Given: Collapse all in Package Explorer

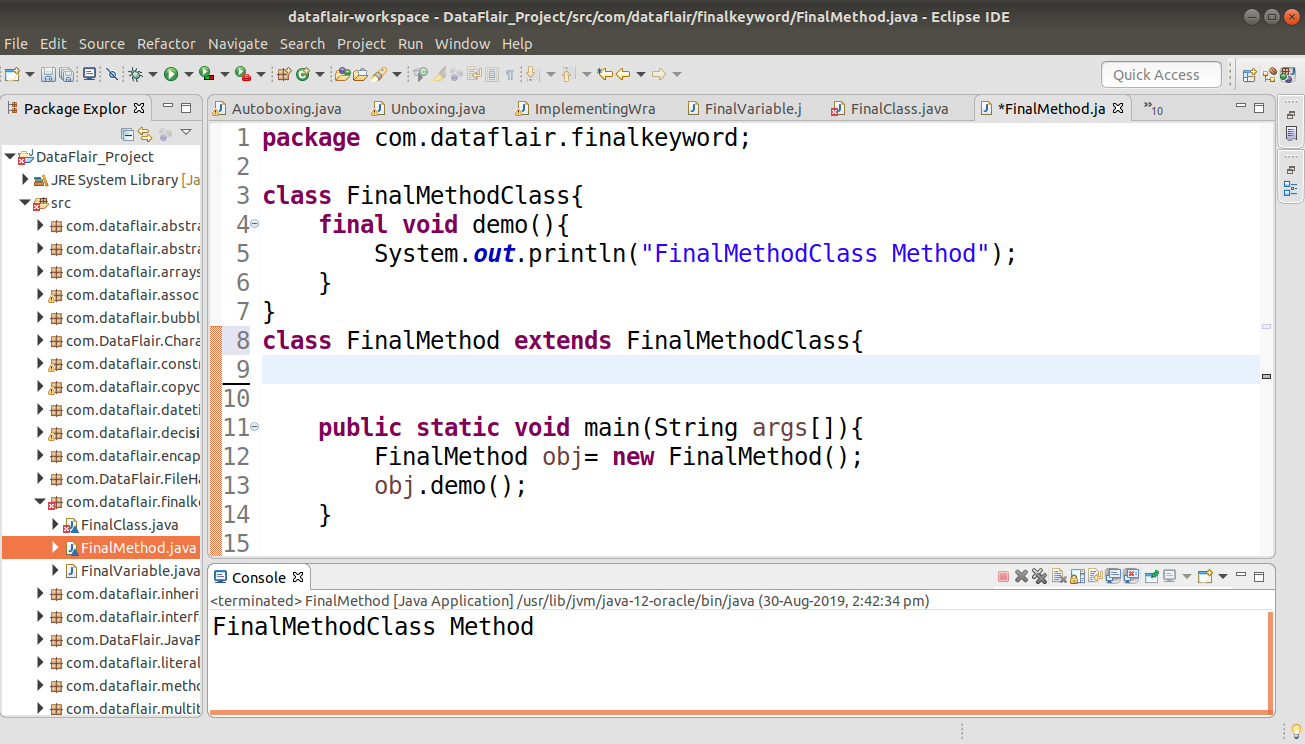Looking at the screenshot, I should coord(128,134).
